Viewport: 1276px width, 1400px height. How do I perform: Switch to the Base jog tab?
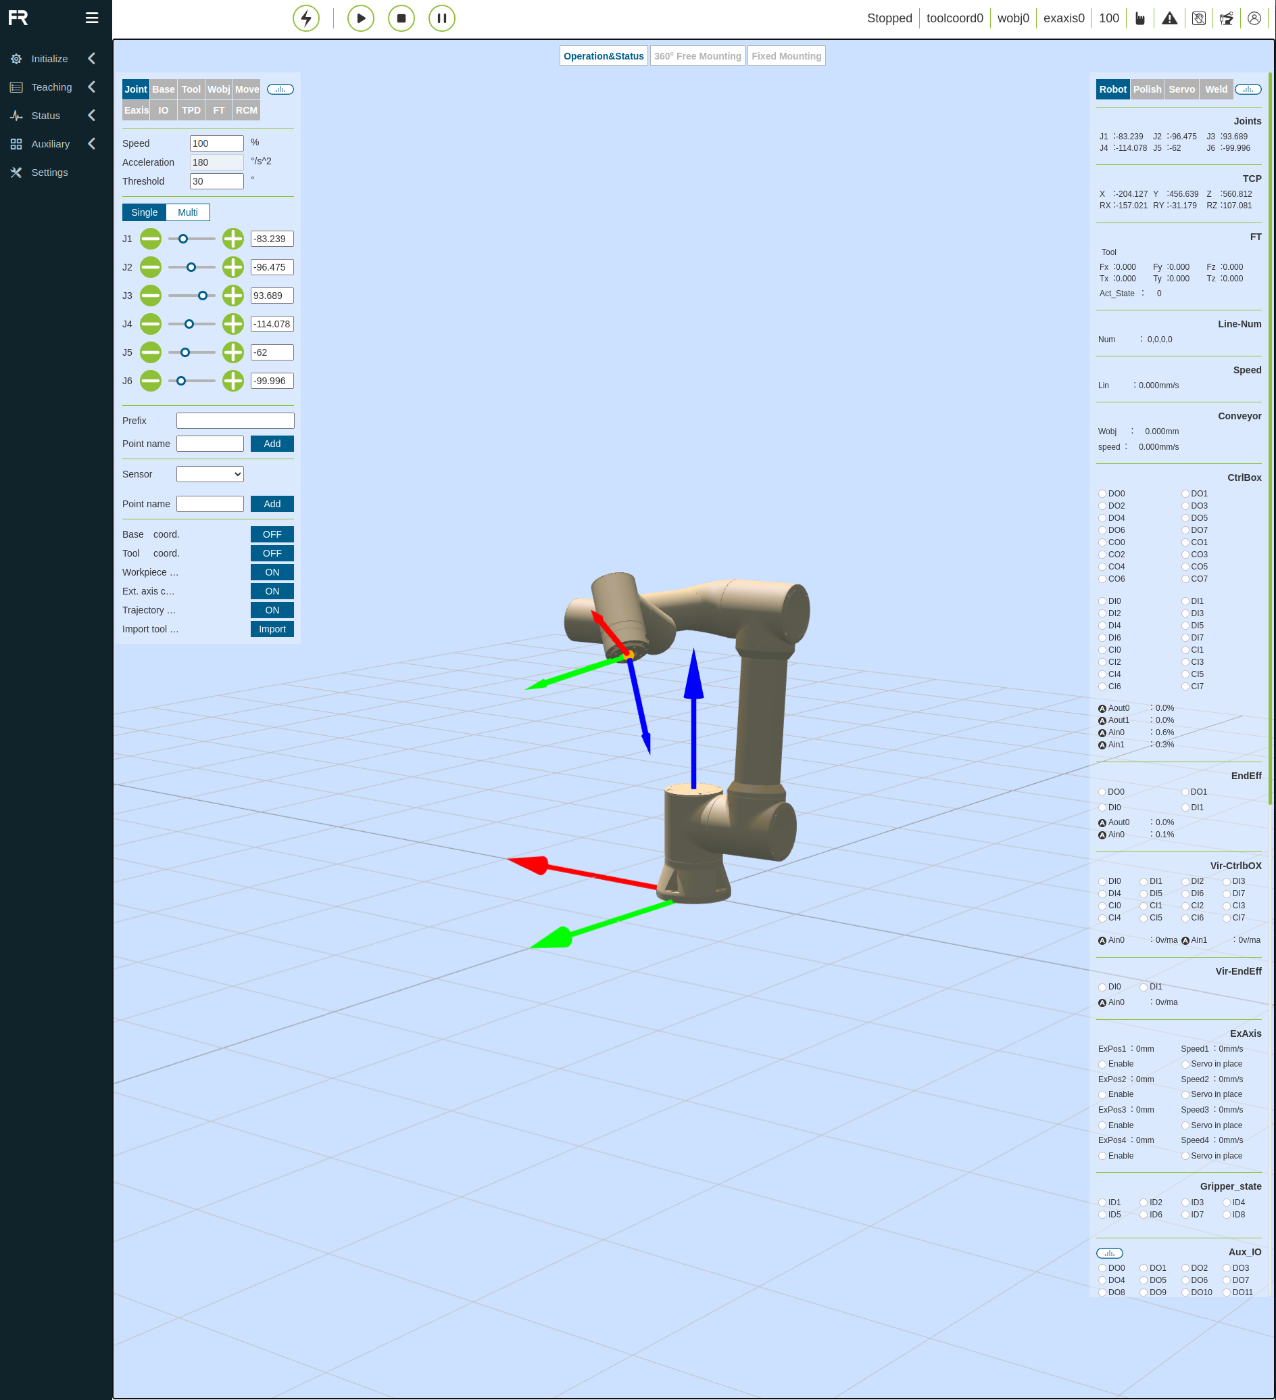(x=164, y=89)
